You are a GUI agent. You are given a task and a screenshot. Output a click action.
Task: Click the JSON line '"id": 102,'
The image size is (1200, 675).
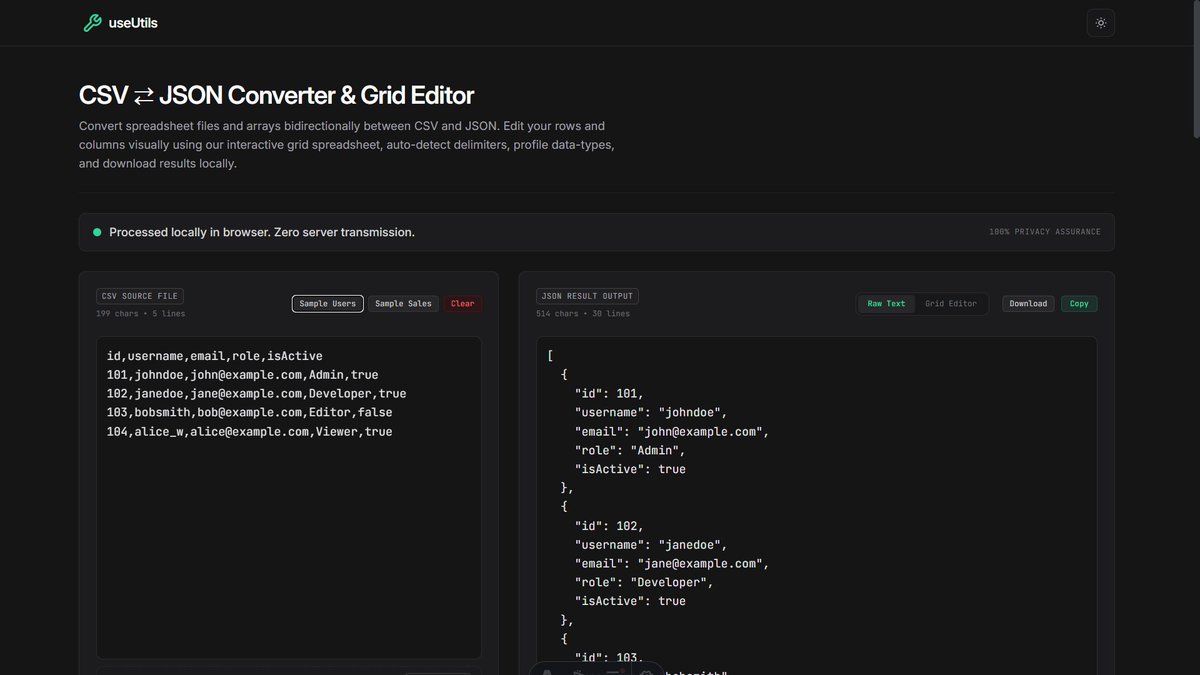[x=609, y=525]
